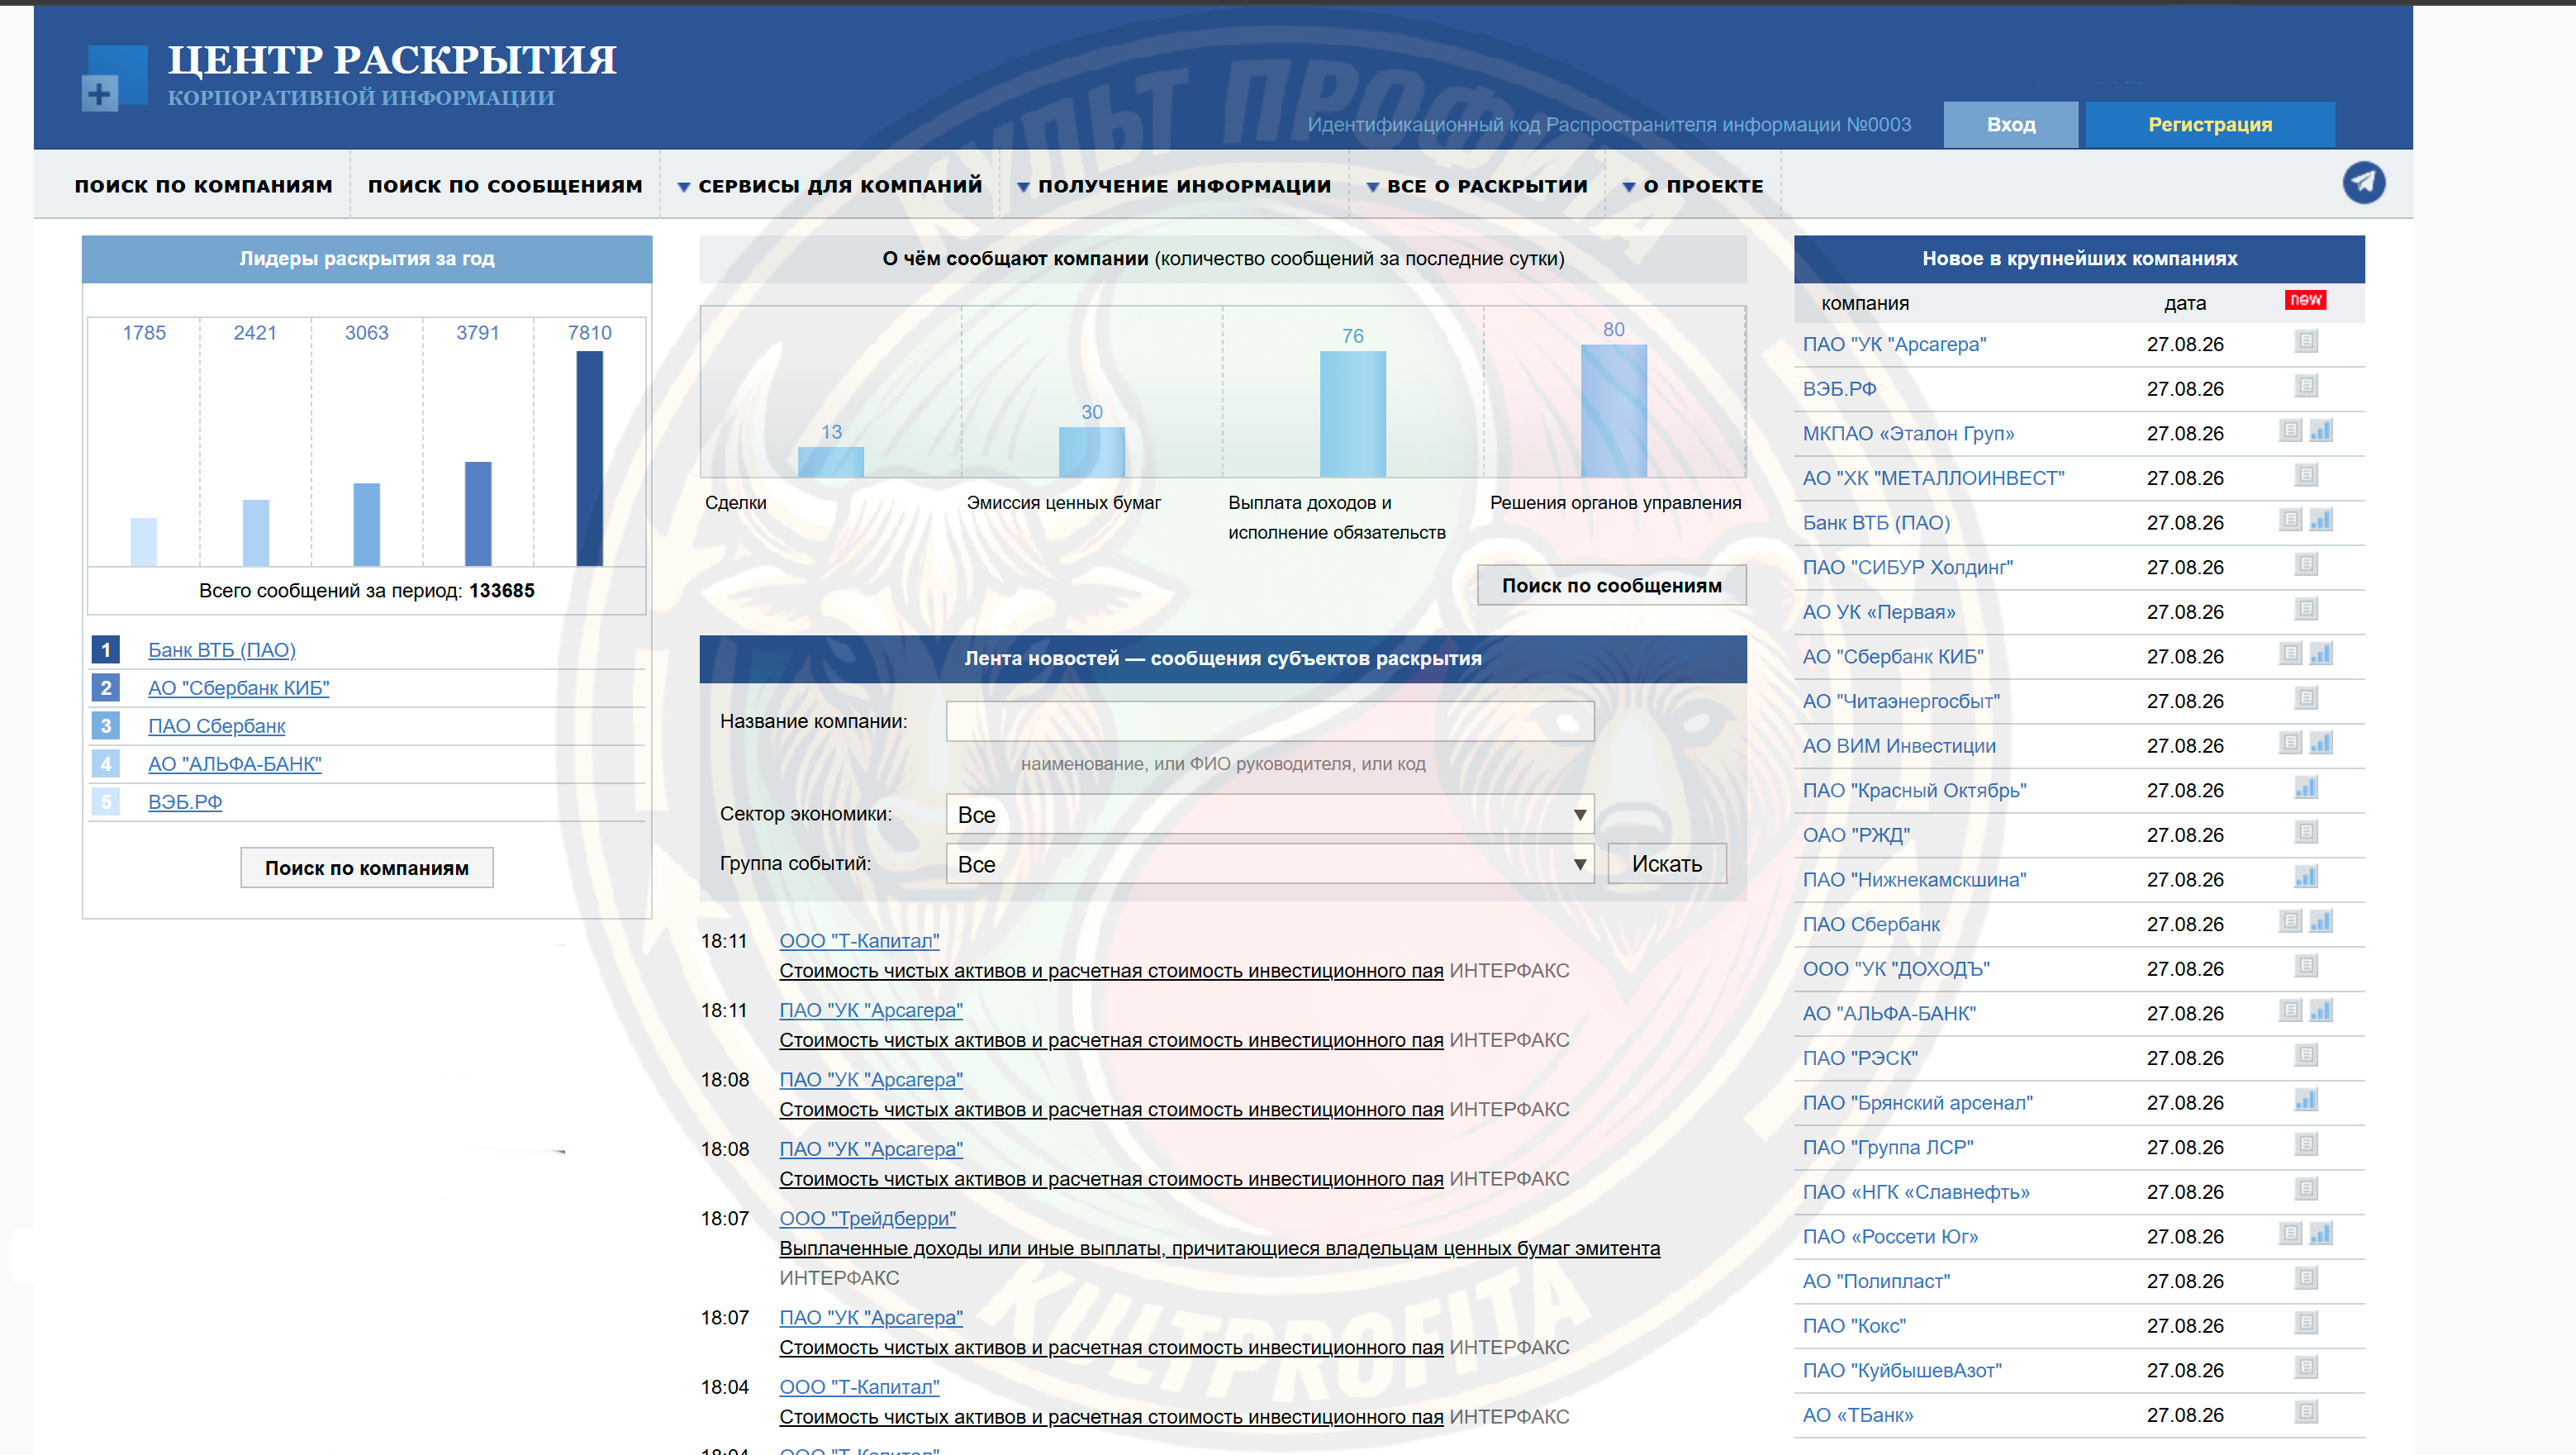2576x1455 pixels.
Task: Expand the Все о раскрытии menu
Action: pyautogui.click(x=1477, y=186)
